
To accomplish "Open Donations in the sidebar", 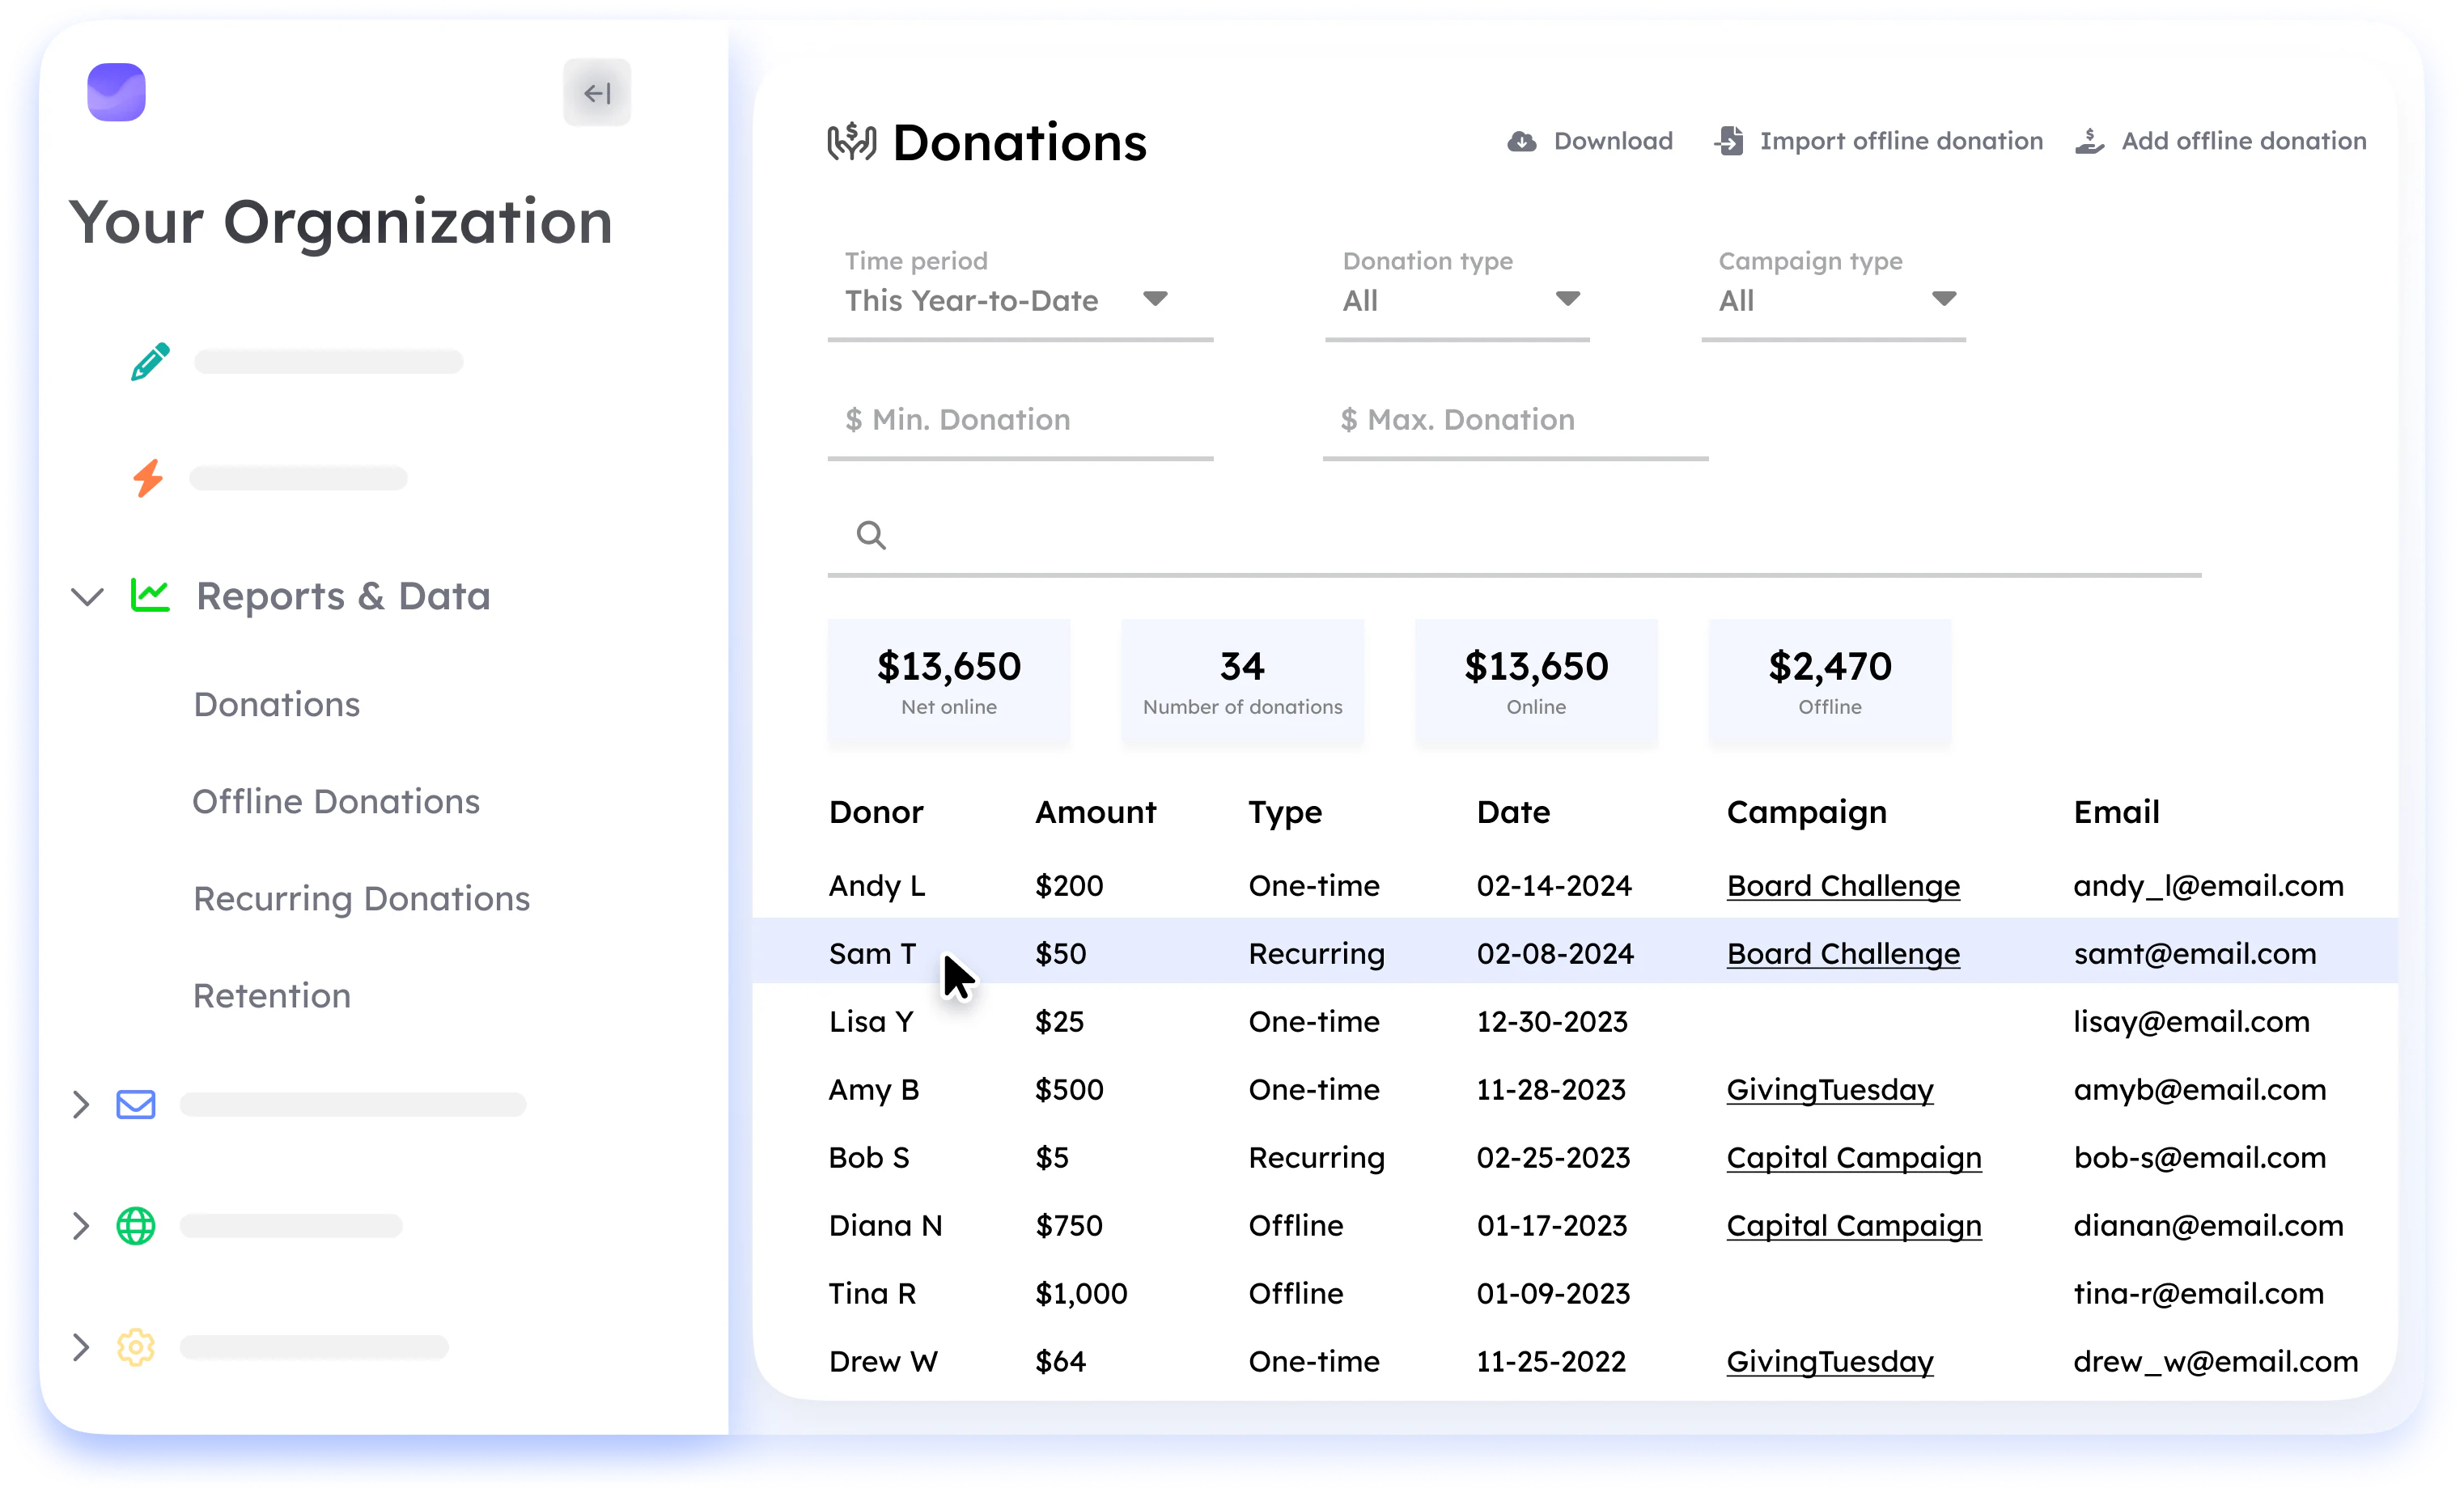I will pos(277,705).
